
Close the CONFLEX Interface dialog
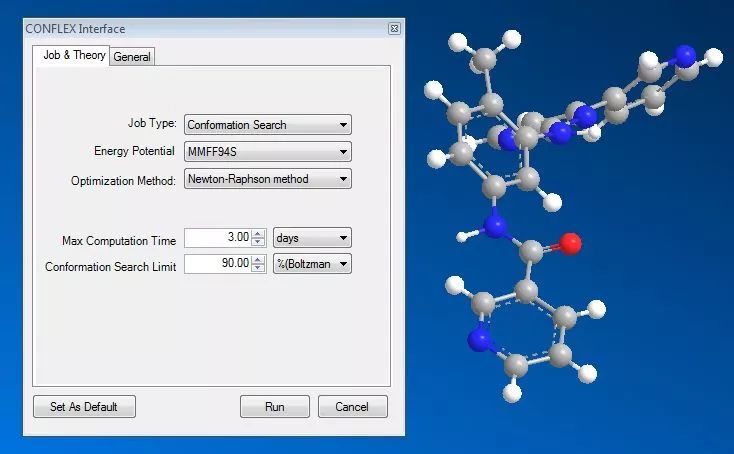point(394,29)
